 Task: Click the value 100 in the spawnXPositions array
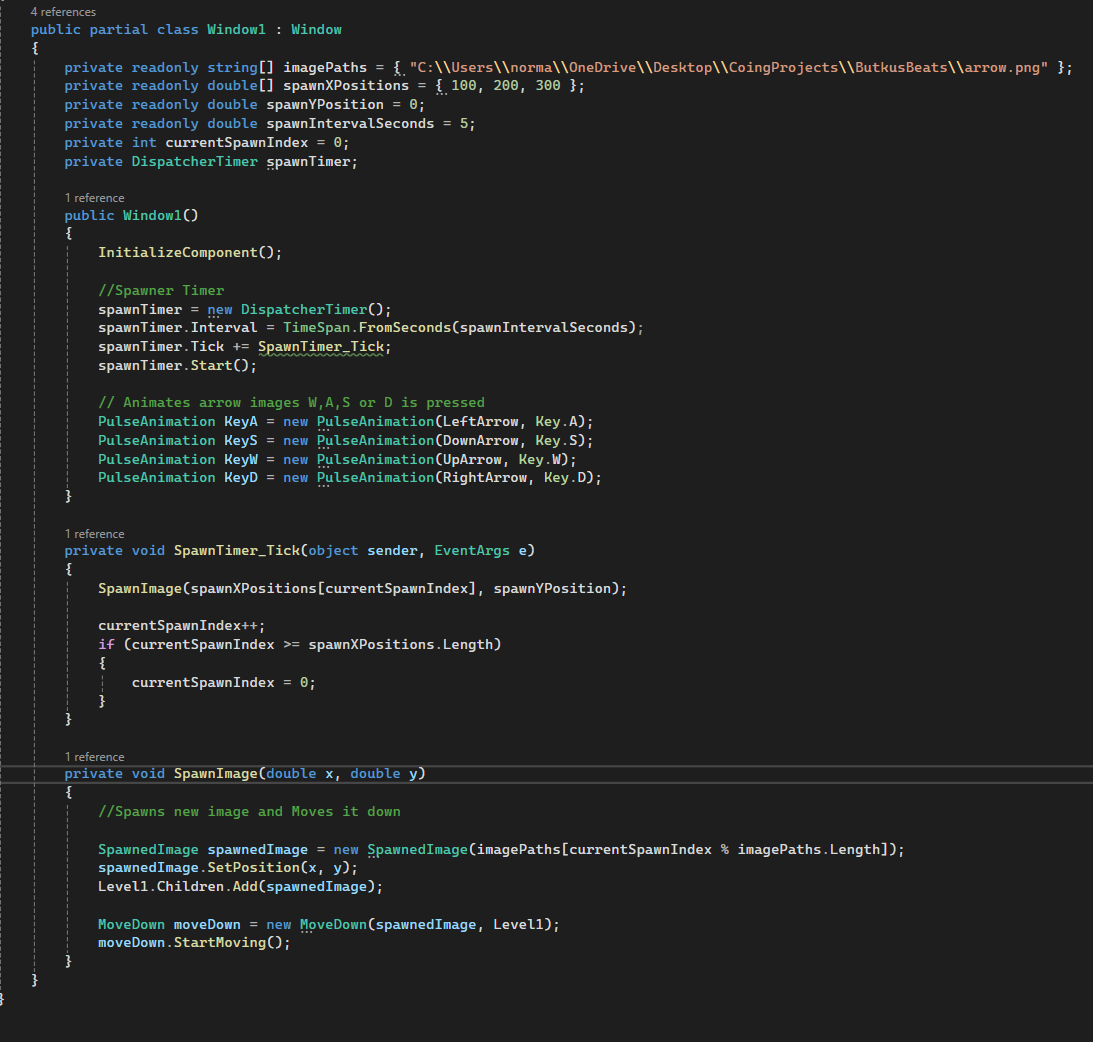[x=464, y=86]
